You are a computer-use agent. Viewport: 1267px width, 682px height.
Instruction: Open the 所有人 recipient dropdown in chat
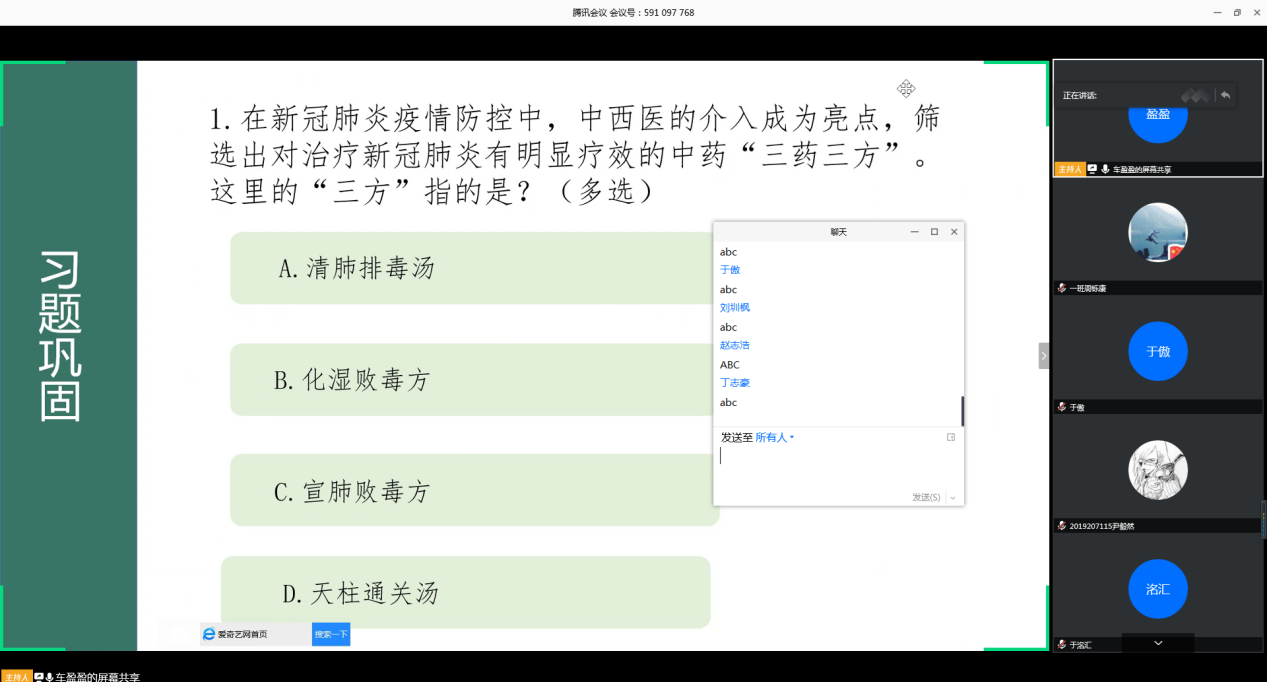(x=774, y=438)
